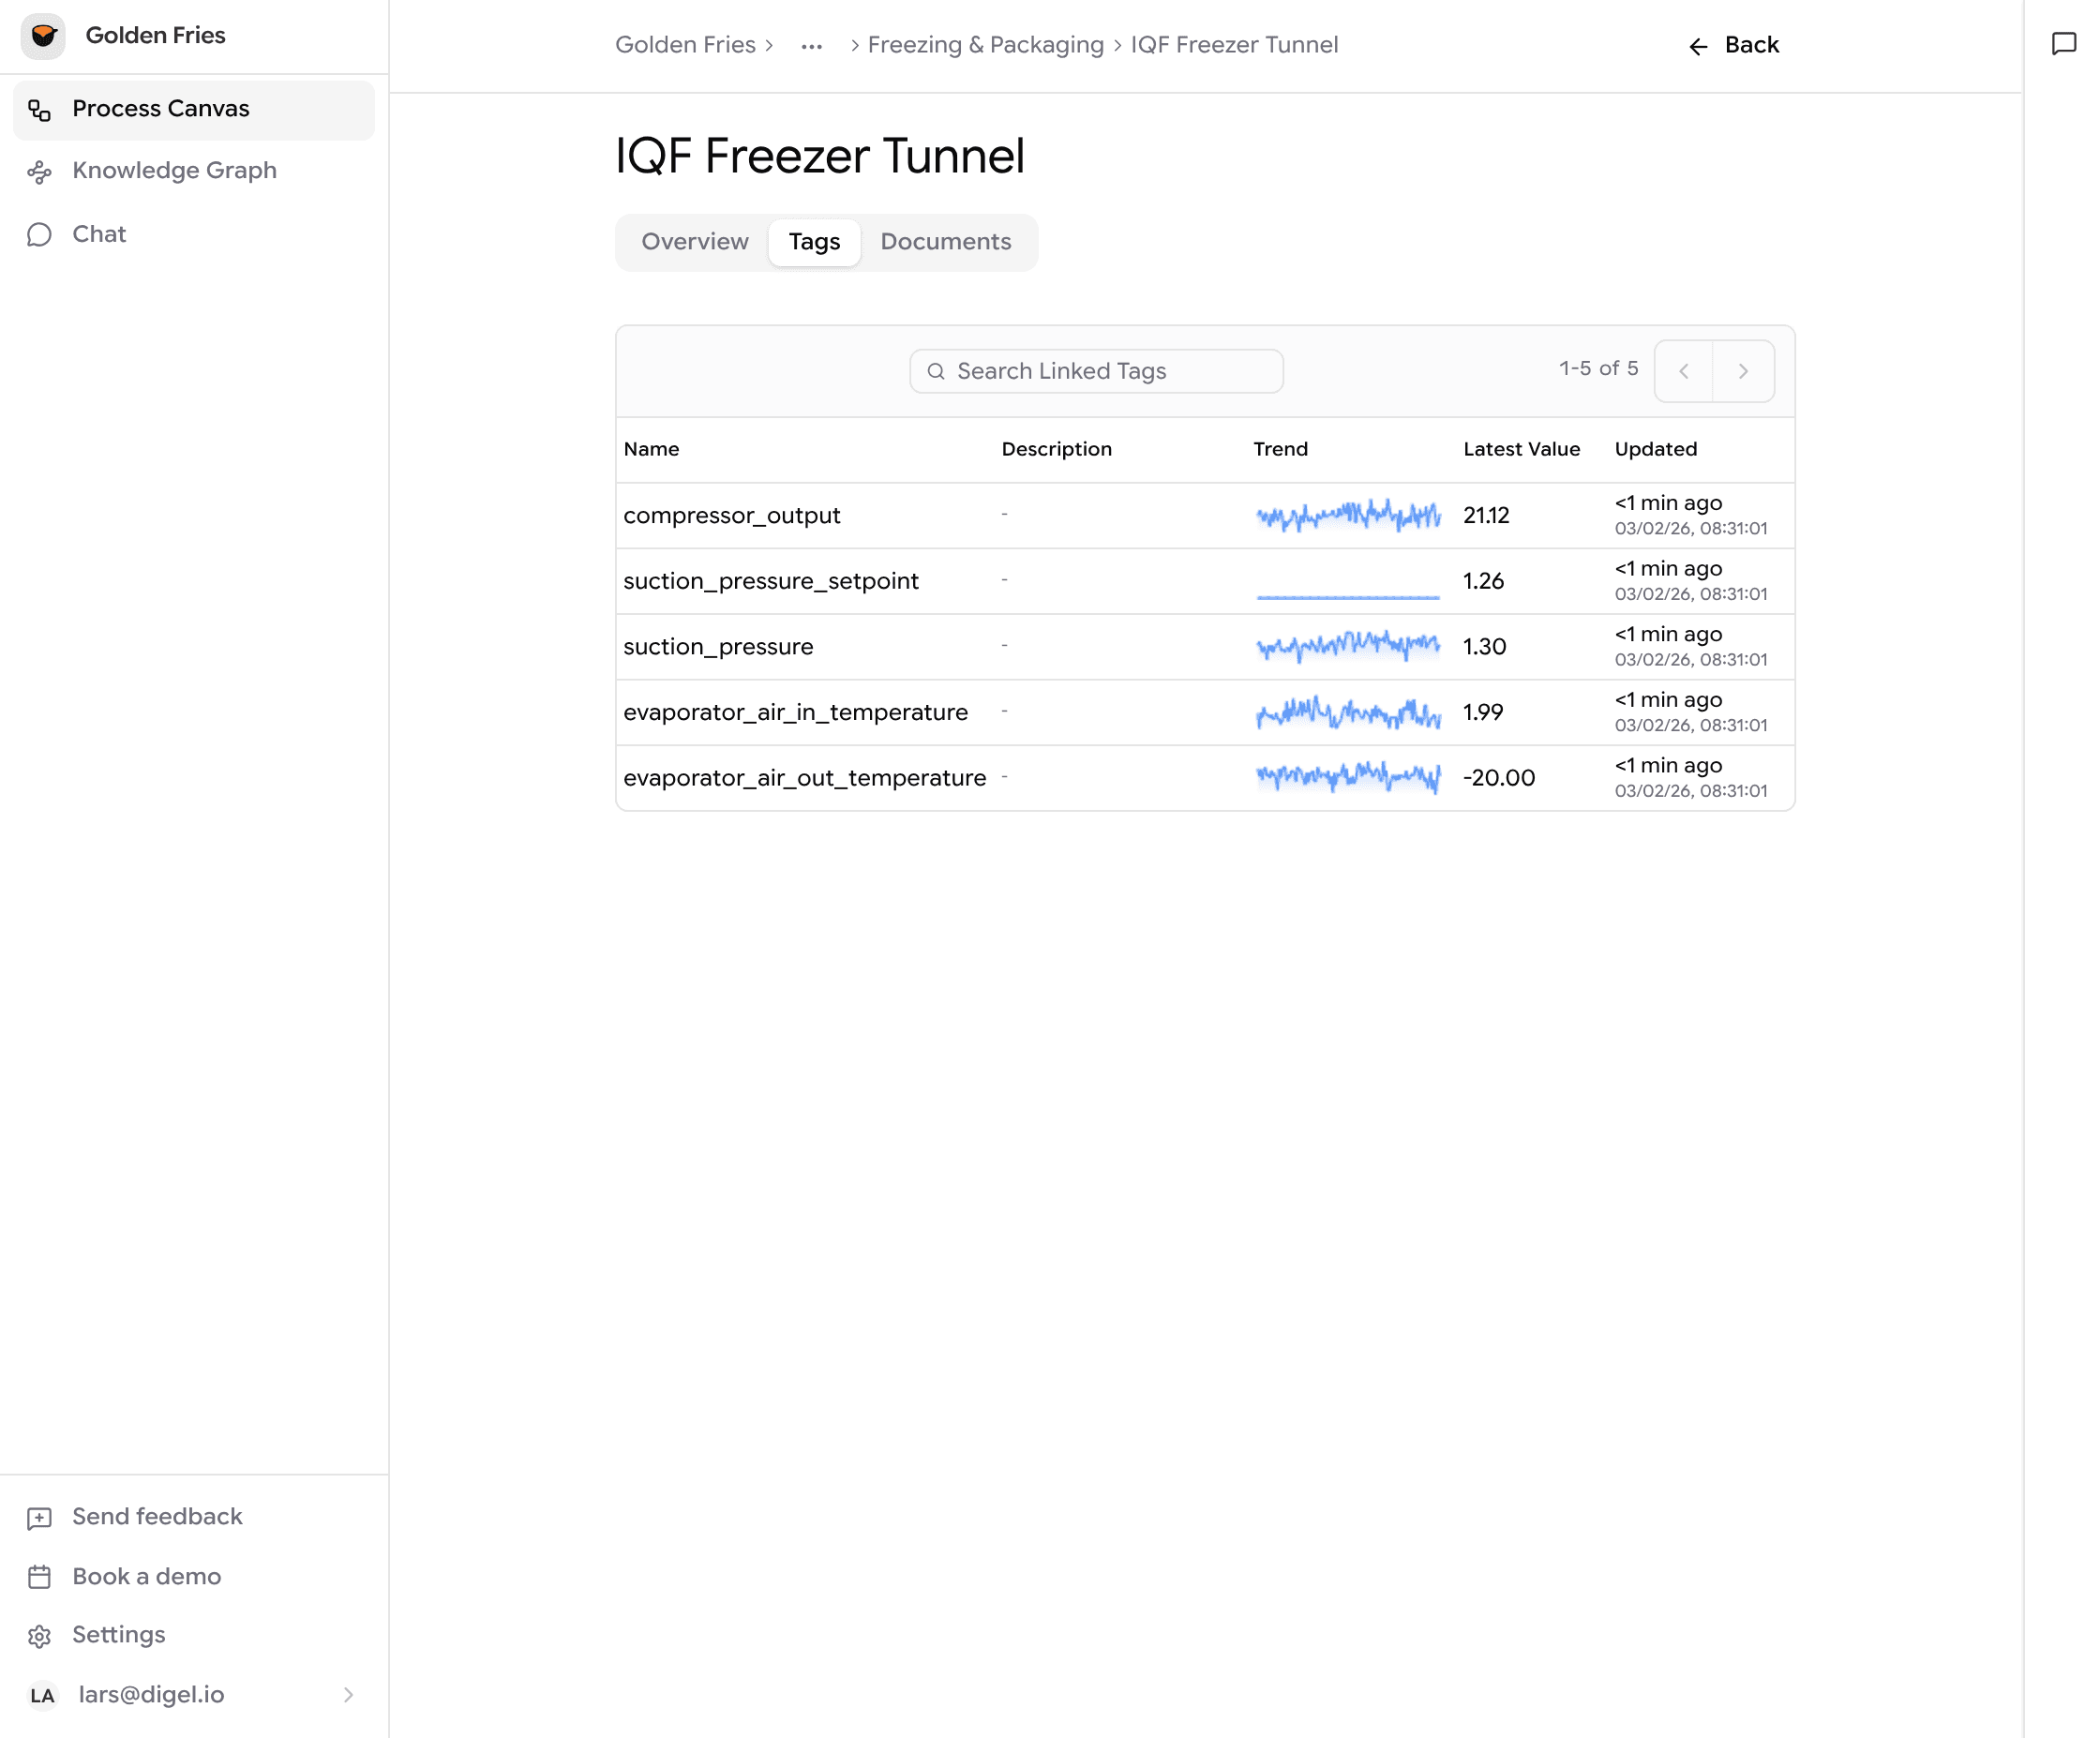This screenshot has height=1738, width=2100.
Task: Expand the lars@digel.io account chevron
Action: [348, 1695]
